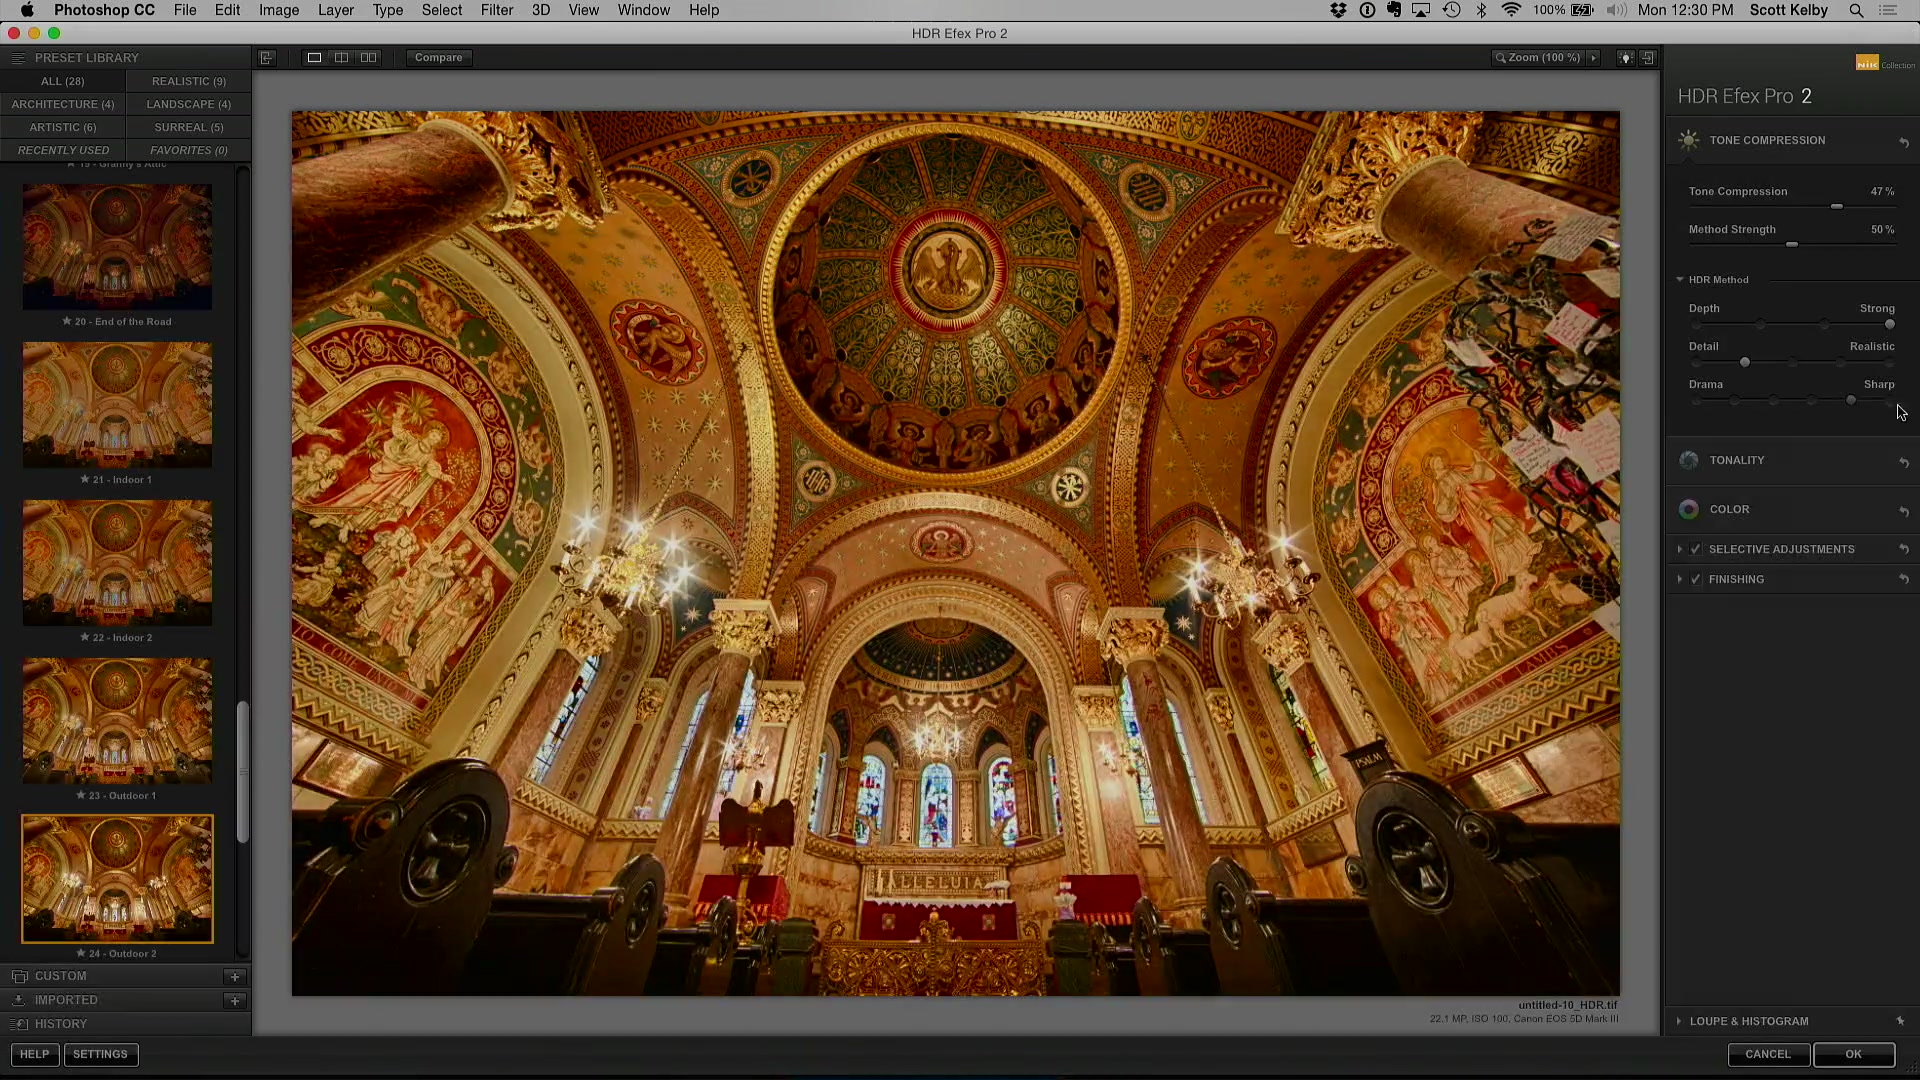This screenshot has height=1080, width=1920.
Task: Reset the Tone Compression section
Action: [x=1904, y=143]
